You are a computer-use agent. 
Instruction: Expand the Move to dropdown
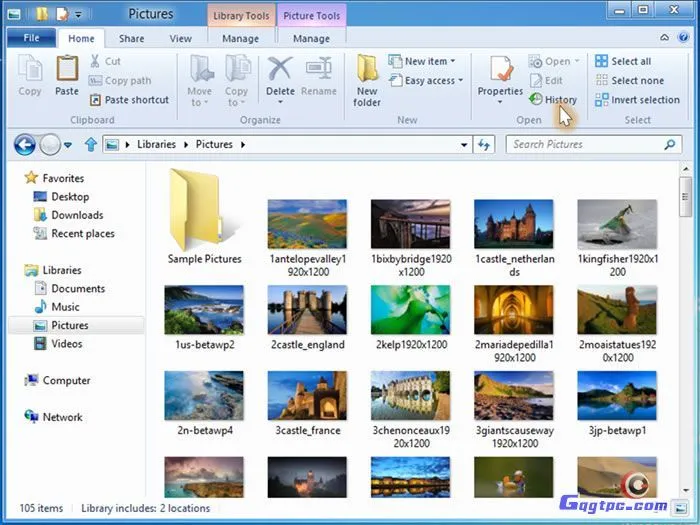tap(207, 103)
